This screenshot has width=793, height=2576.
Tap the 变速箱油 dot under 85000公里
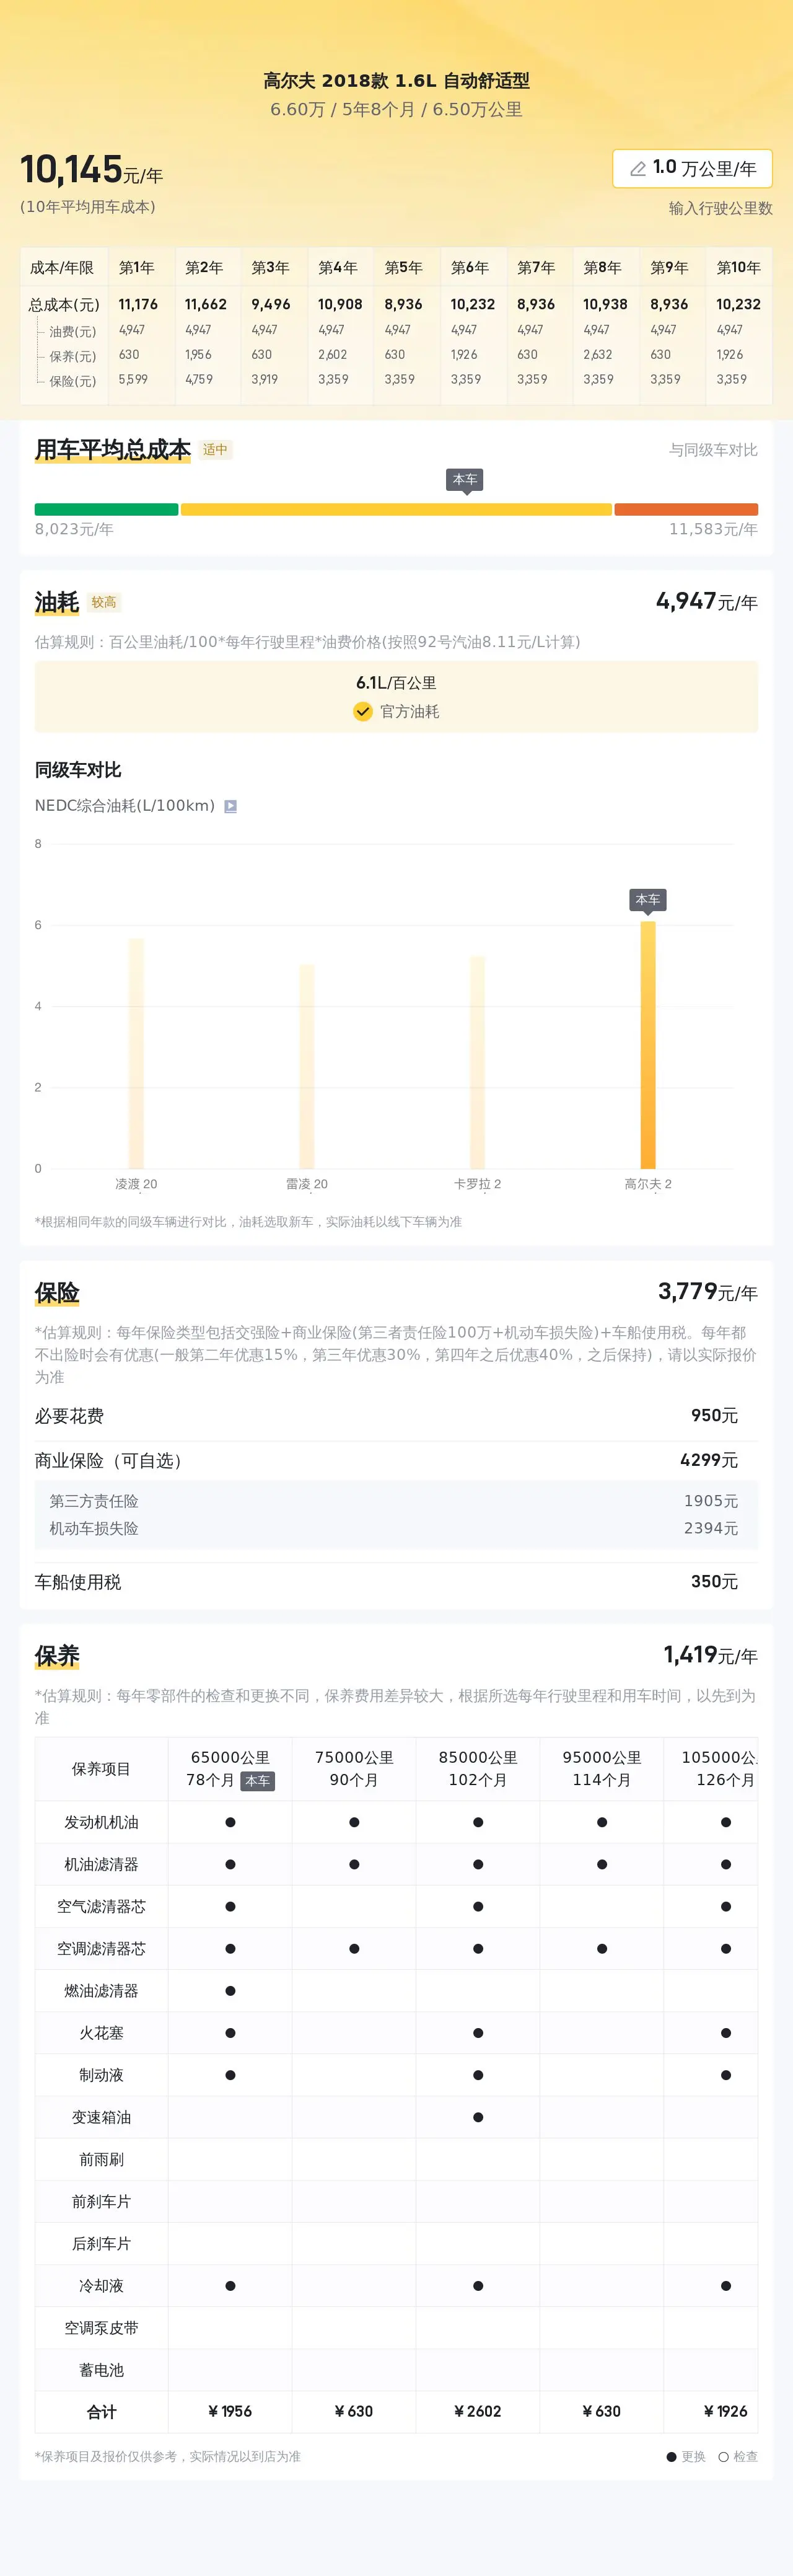tap(478, 2117)
